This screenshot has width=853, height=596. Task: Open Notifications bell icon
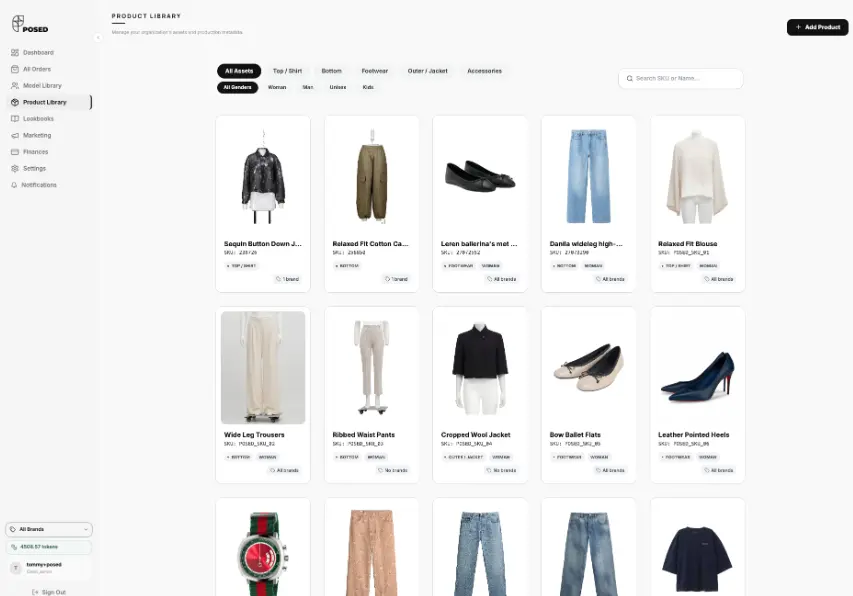pos(14,185)
